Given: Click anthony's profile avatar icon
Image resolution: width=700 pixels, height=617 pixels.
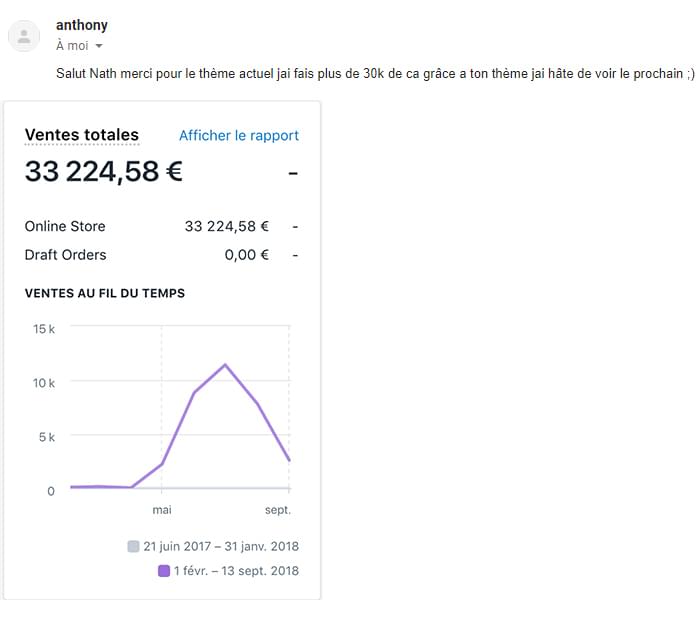Looking at the screenshot, I should coord(24,36).
